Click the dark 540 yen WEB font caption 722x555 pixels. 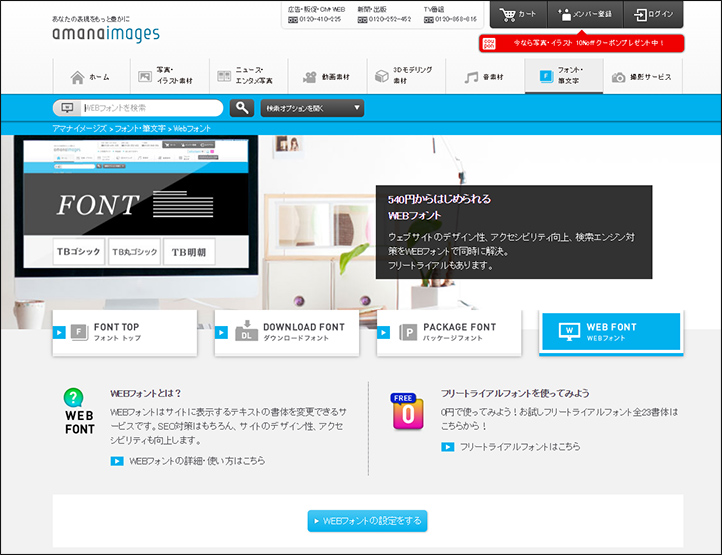514,232
